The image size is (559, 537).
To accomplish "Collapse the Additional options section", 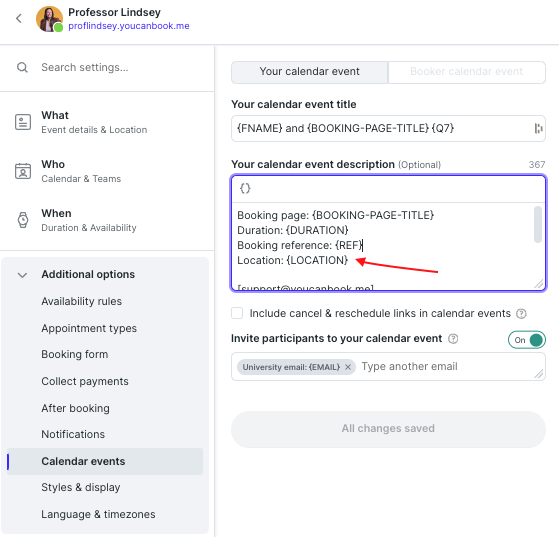I will (x=22, y=275).
